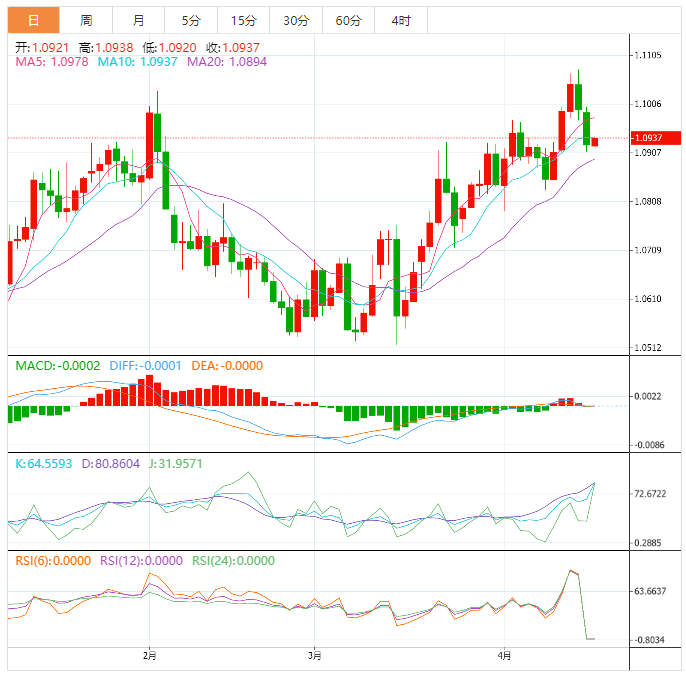The width and height of the screenshot is (686, 675).
Task: Choose the 30分 timeframe tab
Action: 296,20
